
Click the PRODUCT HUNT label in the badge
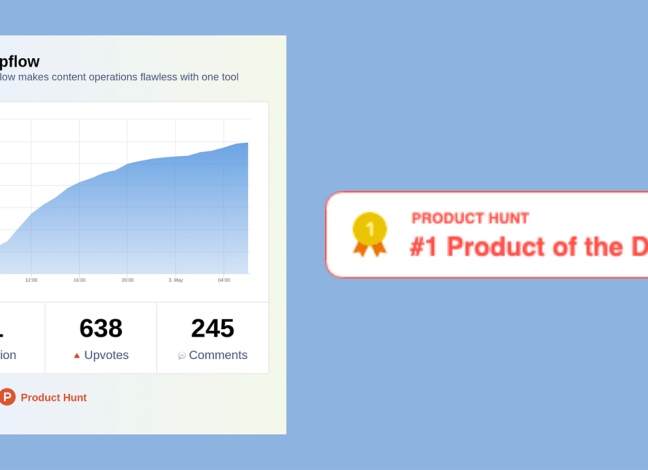(470, 218)
